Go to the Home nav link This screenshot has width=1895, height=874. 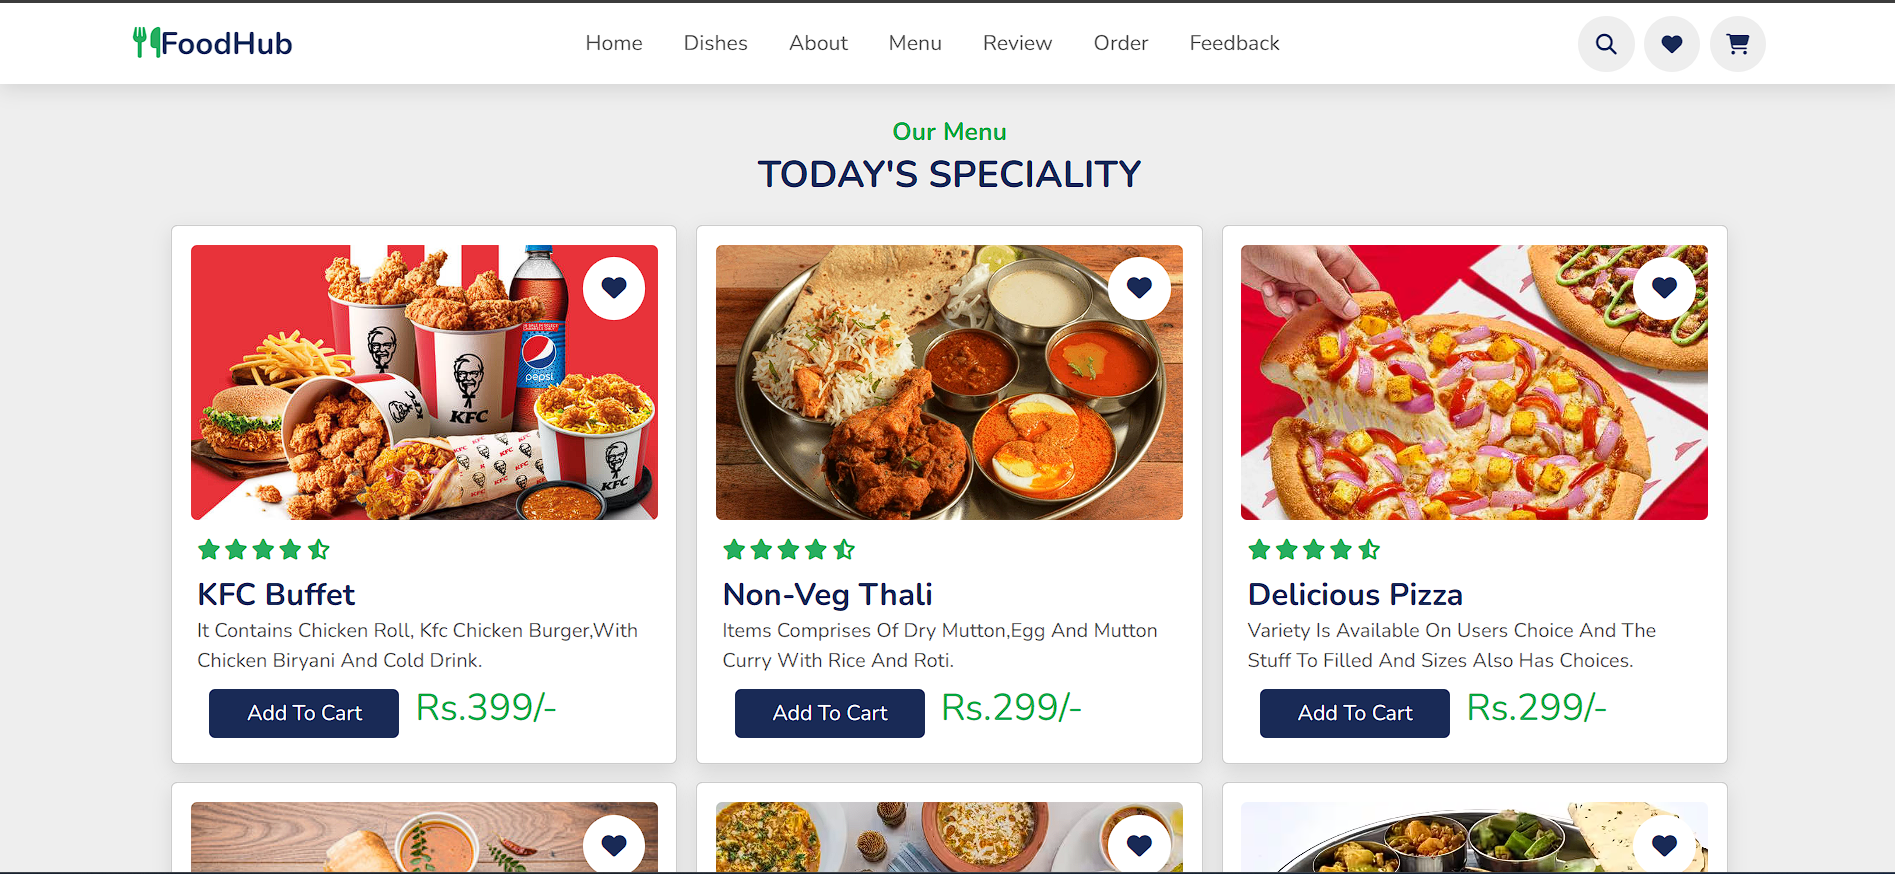tap(614, 43)
